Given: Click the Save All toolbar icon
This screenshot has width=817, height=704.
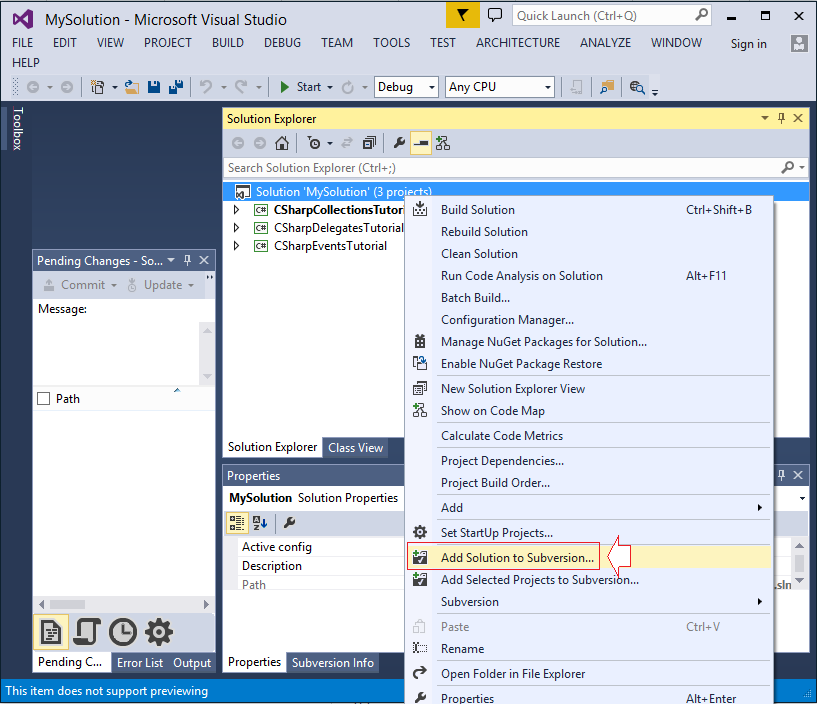Looking at the screenshot, I should pyautogui.click(x=176, y=87).
